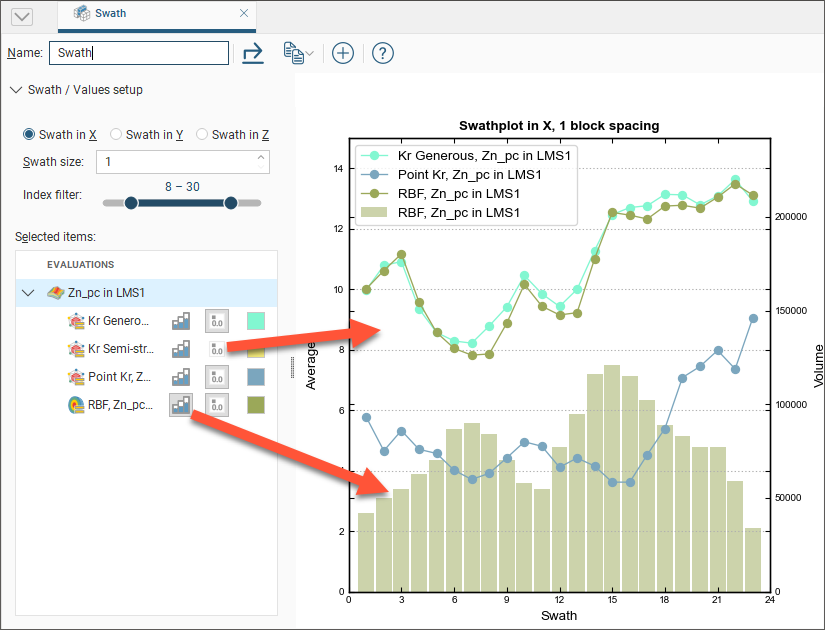Image resolution: width=825 pixels, height=630 pixels.
Task: Click into the Swath size input field
Action: (x=175, y=161)
